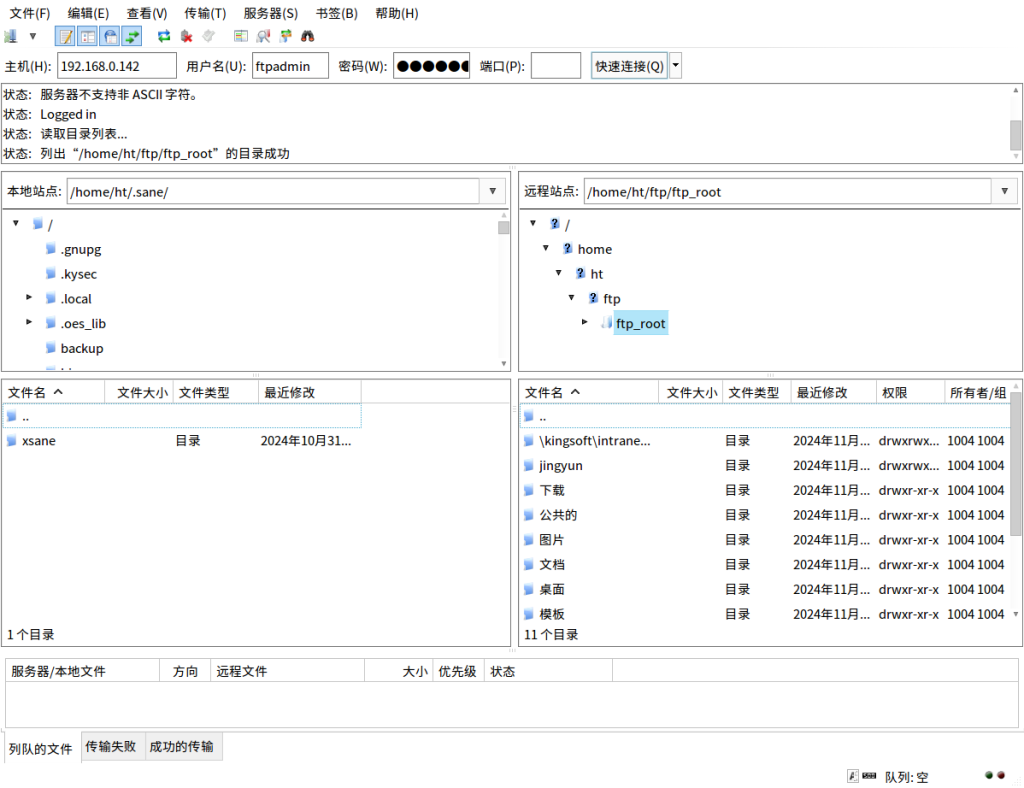Select .kysec folder in local tree

[x=78, y=274]
